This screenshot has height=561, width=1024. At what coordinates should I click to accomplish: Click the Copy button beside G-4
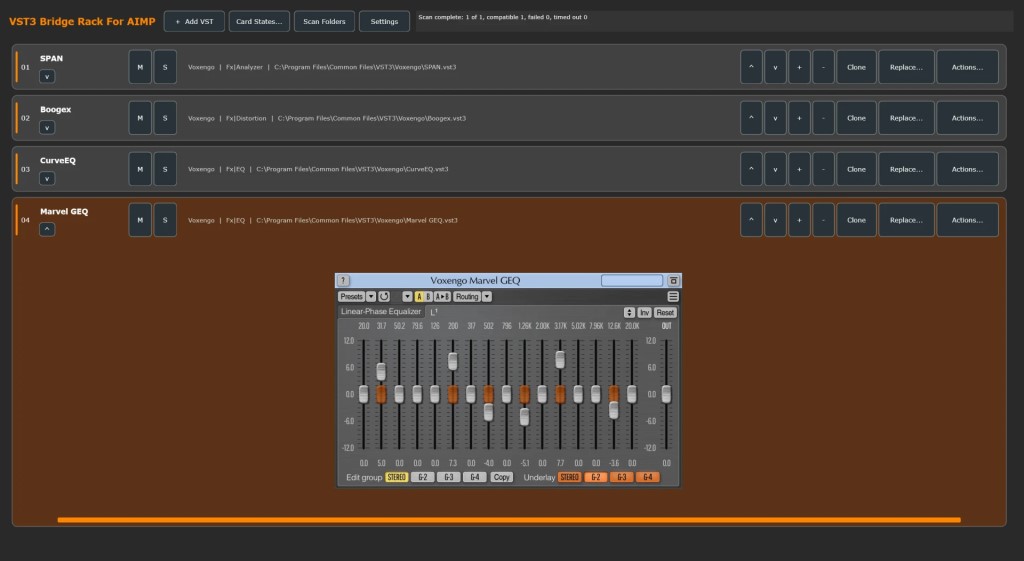(502, 477)
